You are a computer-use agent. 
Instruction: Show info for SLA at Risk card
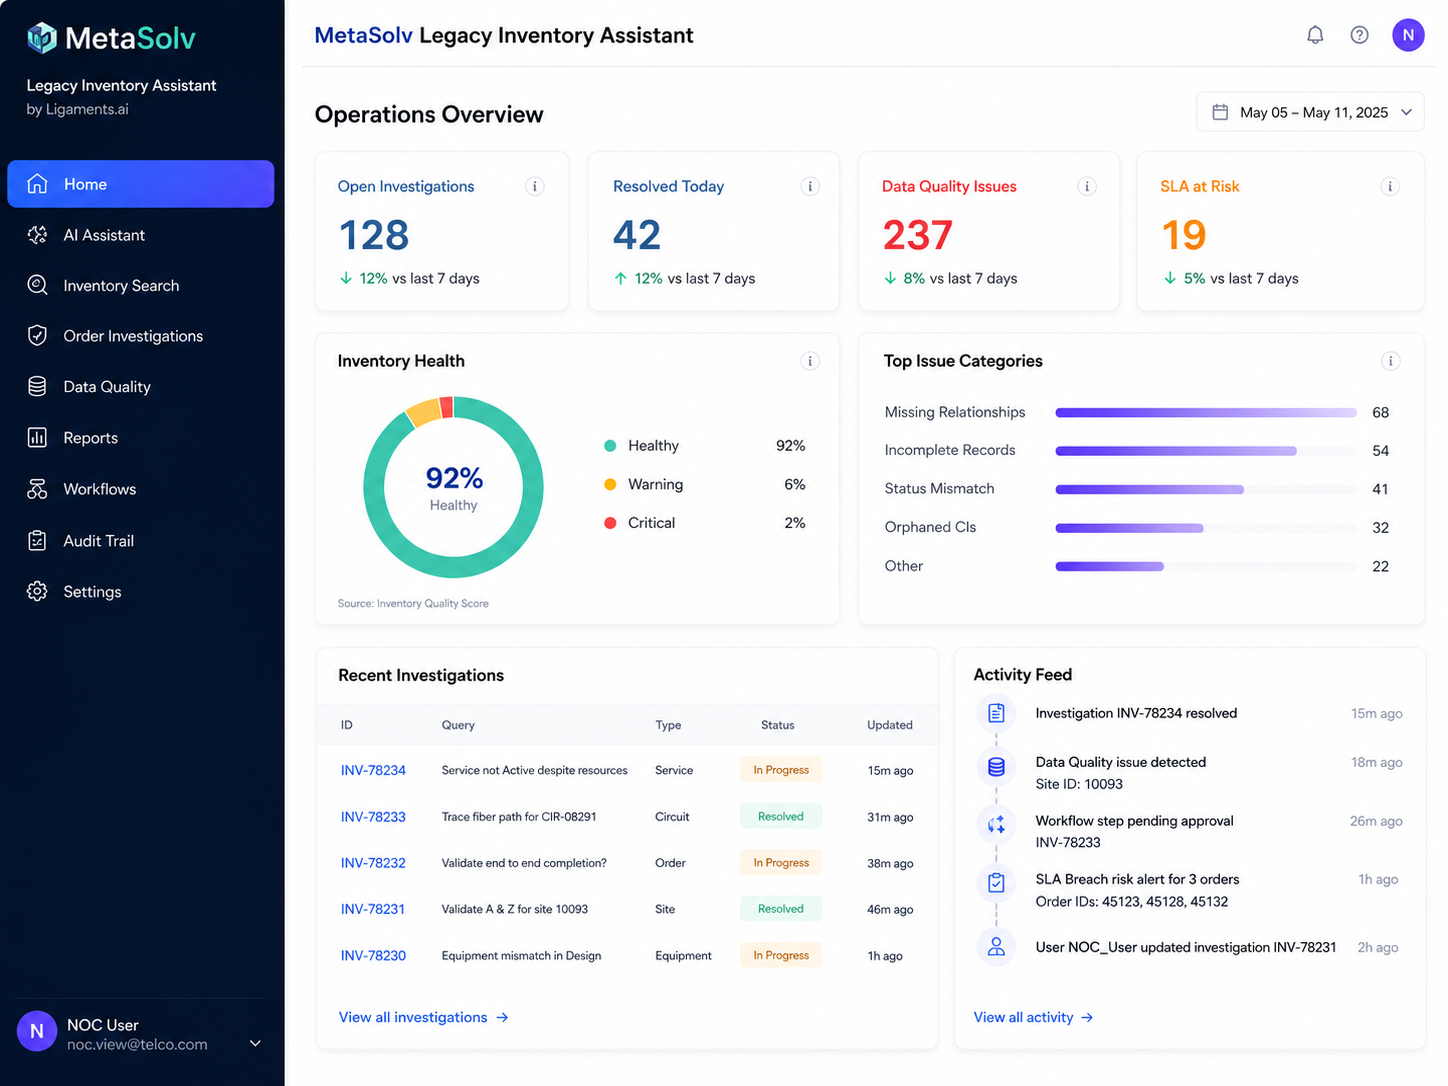[1389, 186]
